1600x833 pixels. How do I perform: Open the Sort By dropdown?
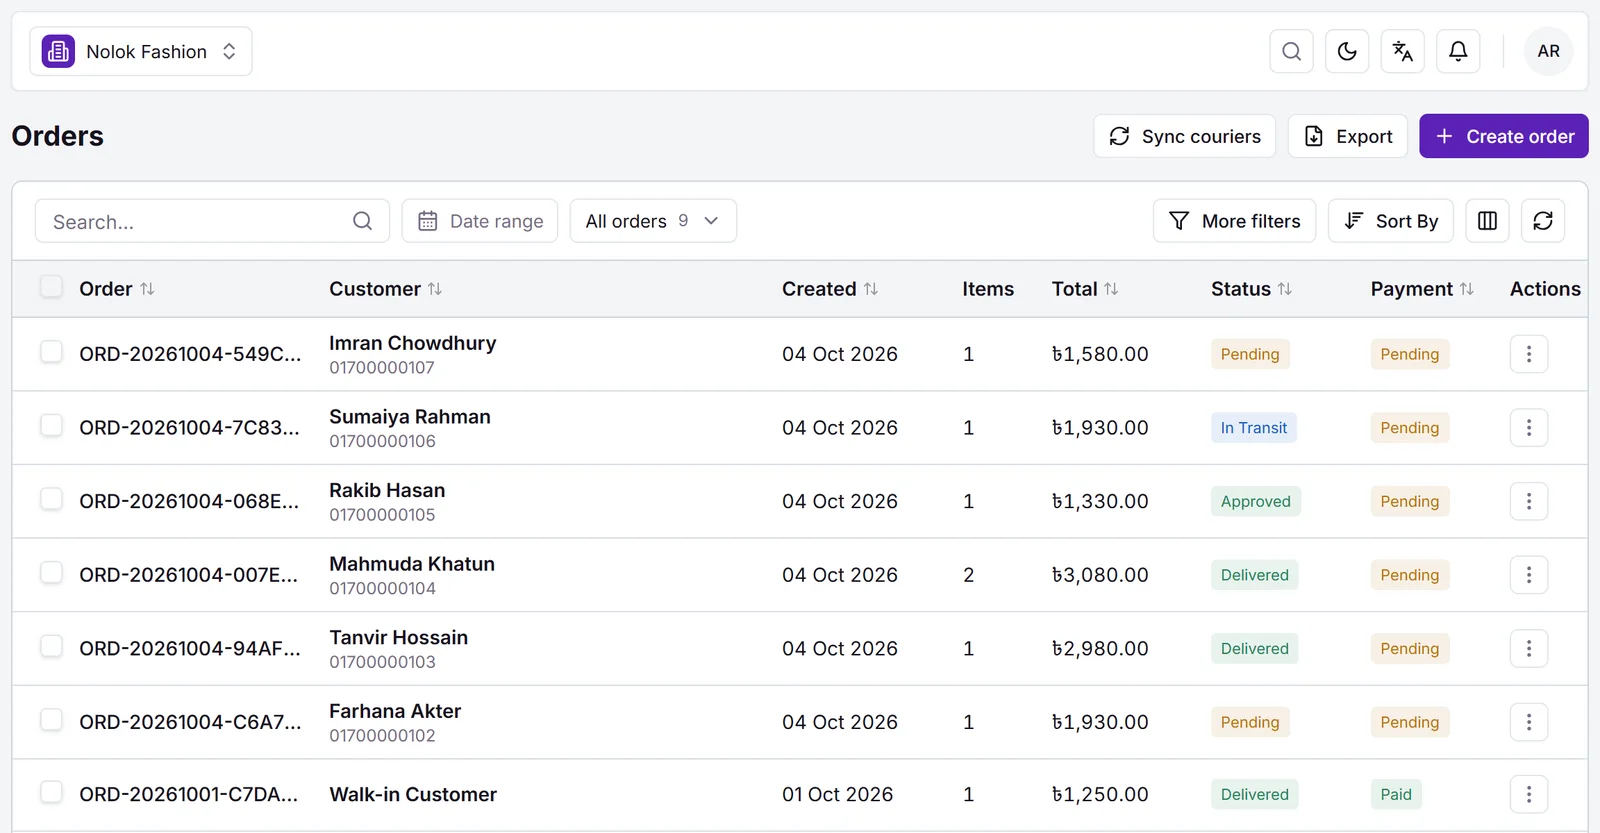point(1390,221)
